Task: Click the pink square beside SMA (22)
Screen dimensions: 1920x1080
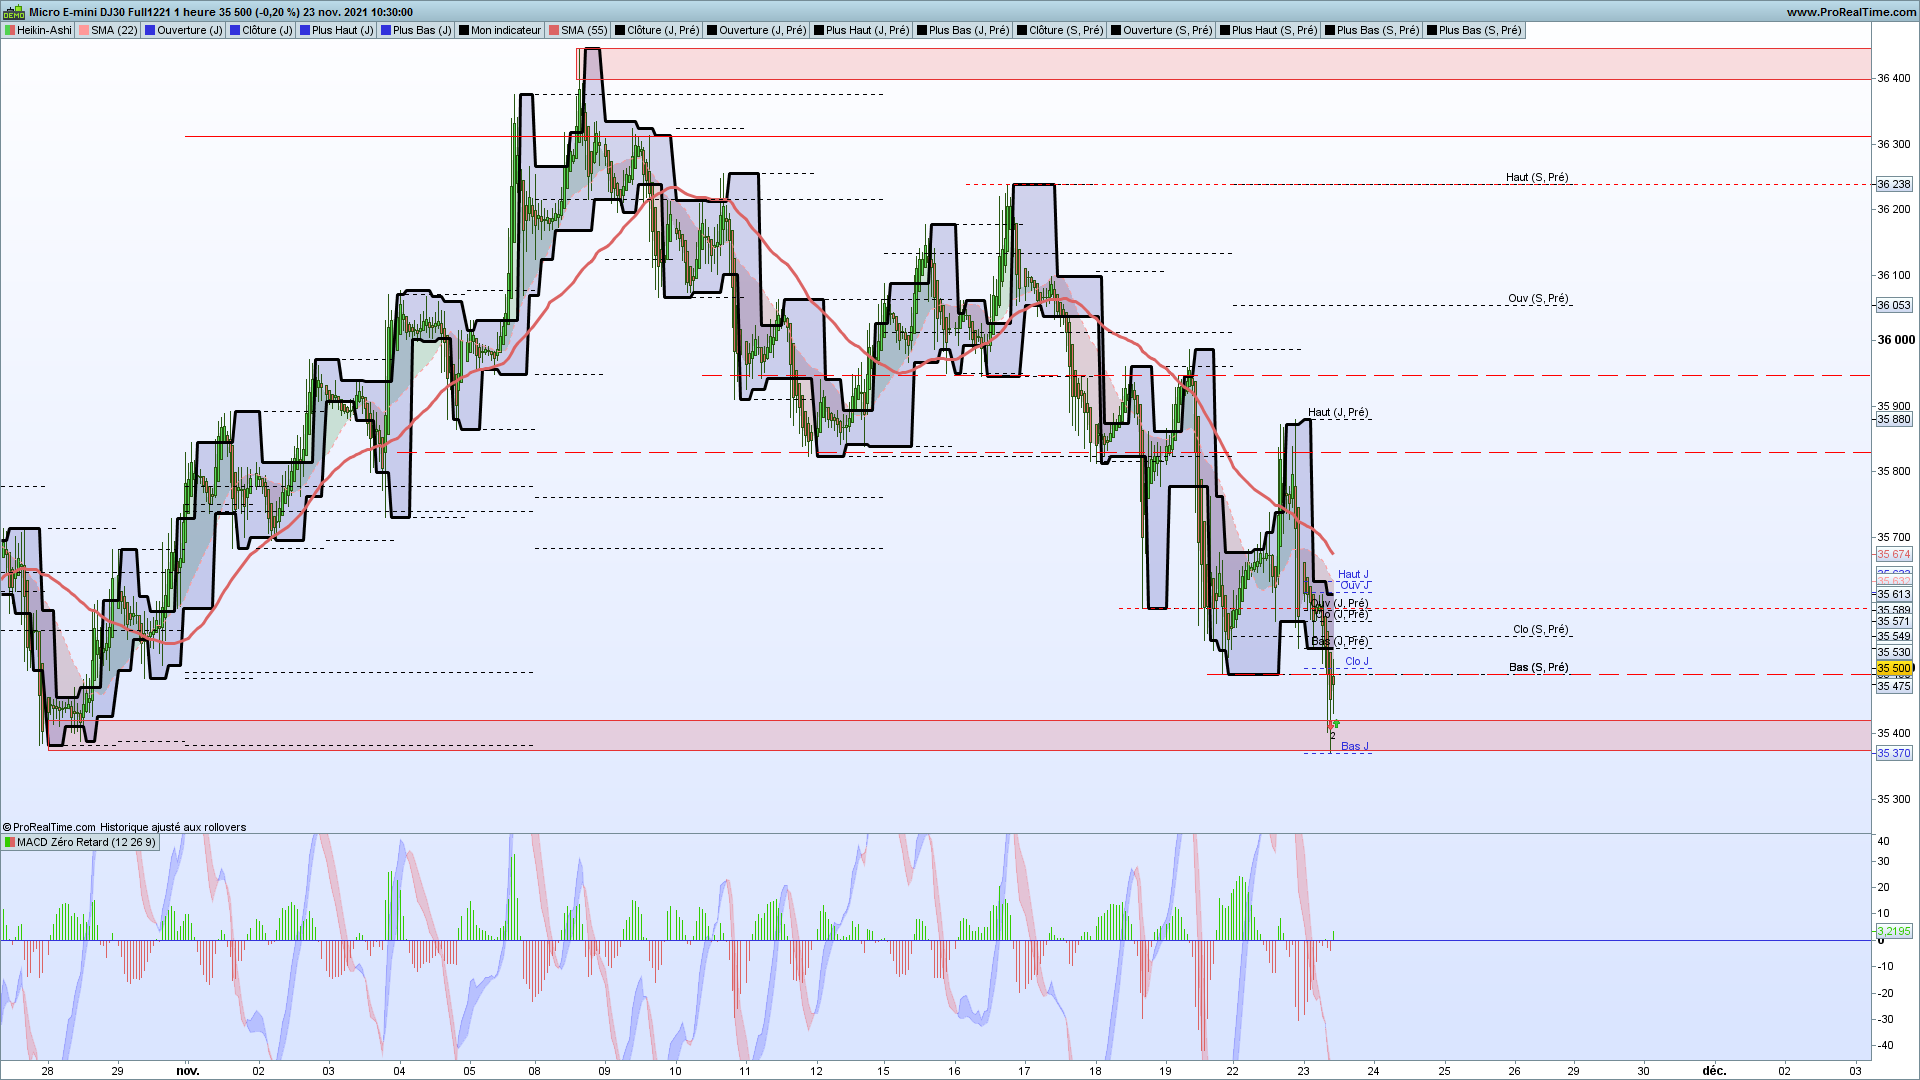Action: [x=85, y=30]
